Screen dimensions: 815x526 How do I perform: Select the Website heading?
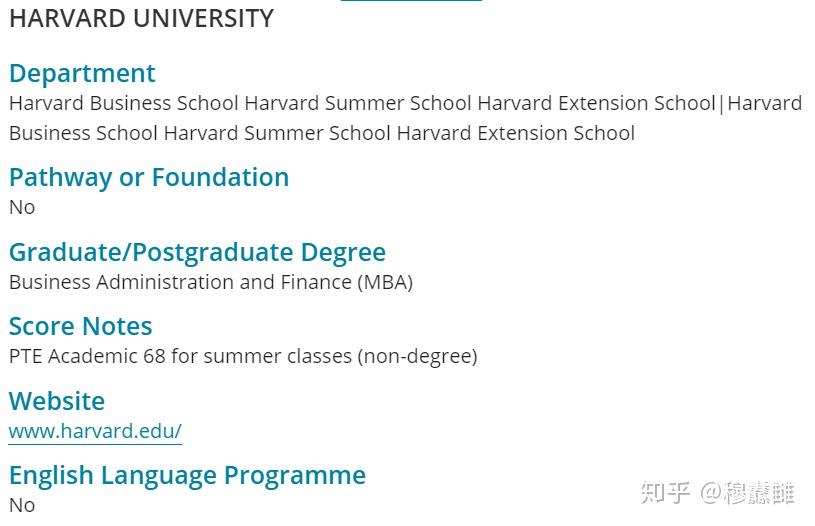click(57, 401)
